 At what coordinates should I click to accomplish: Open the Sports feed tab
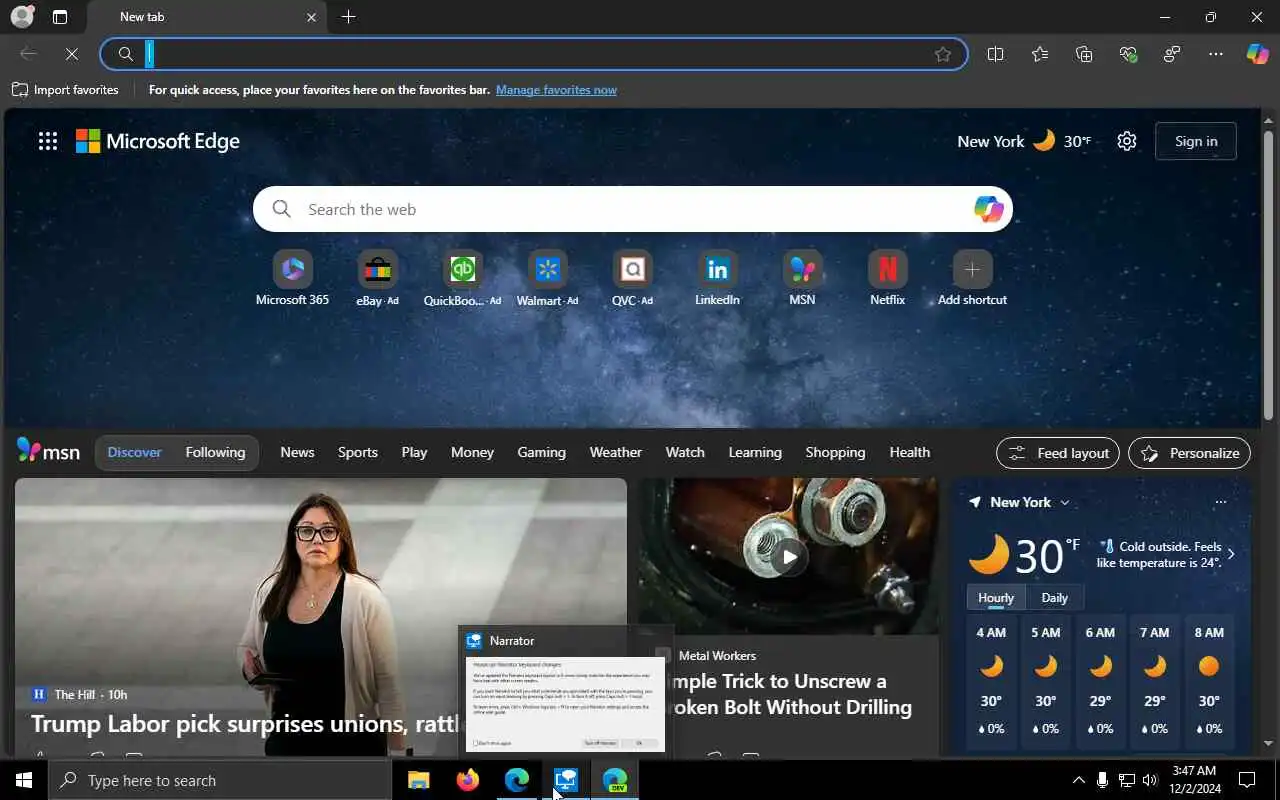click(x=357, y=452)
